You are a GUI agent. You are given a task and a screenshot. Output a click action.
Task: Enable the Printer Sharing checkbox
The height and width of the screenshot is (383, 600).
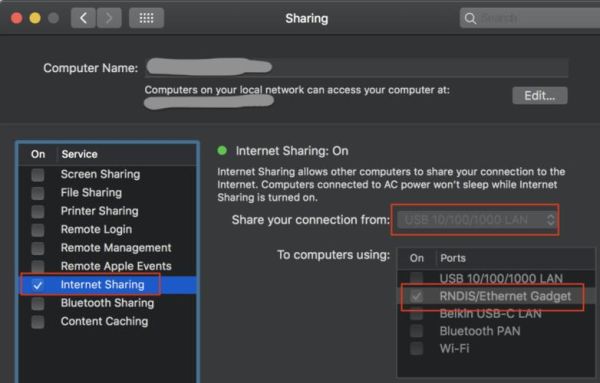(x=38, y=211)
